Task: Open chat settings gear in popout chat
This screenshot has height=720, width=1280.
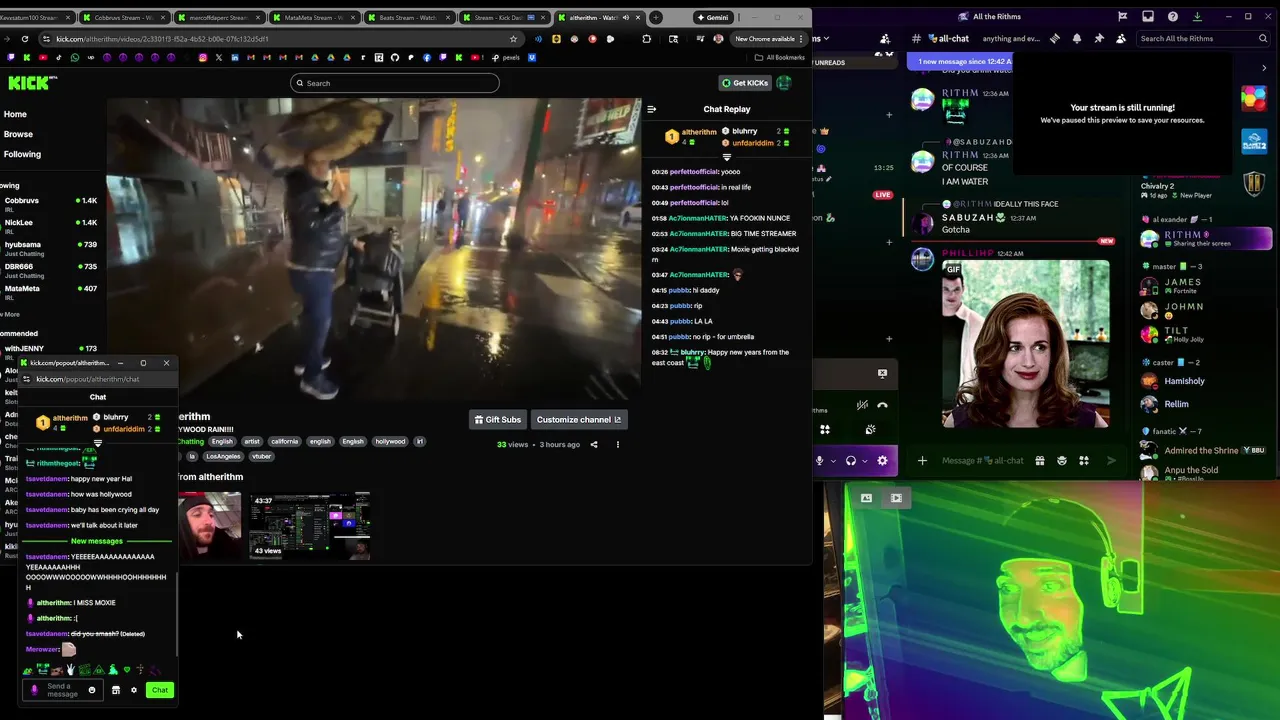Action: tap(134, 690)
